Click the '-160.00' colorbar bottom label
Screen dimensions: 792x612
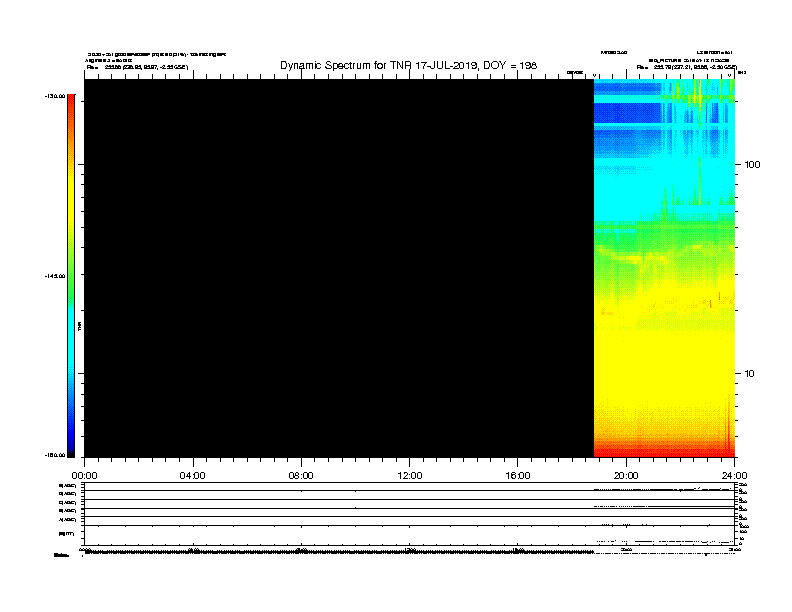click(x=55, y=455)
